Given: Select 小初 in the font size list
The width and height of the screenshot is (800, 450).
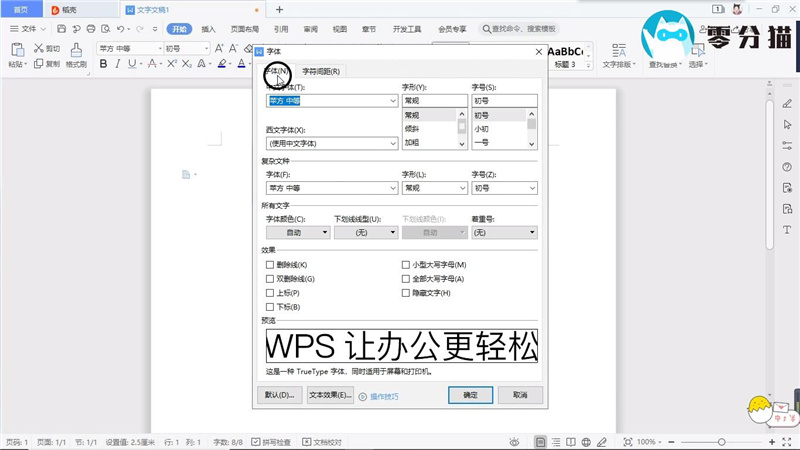Looking at the screenshot, I should coord(483,129).
